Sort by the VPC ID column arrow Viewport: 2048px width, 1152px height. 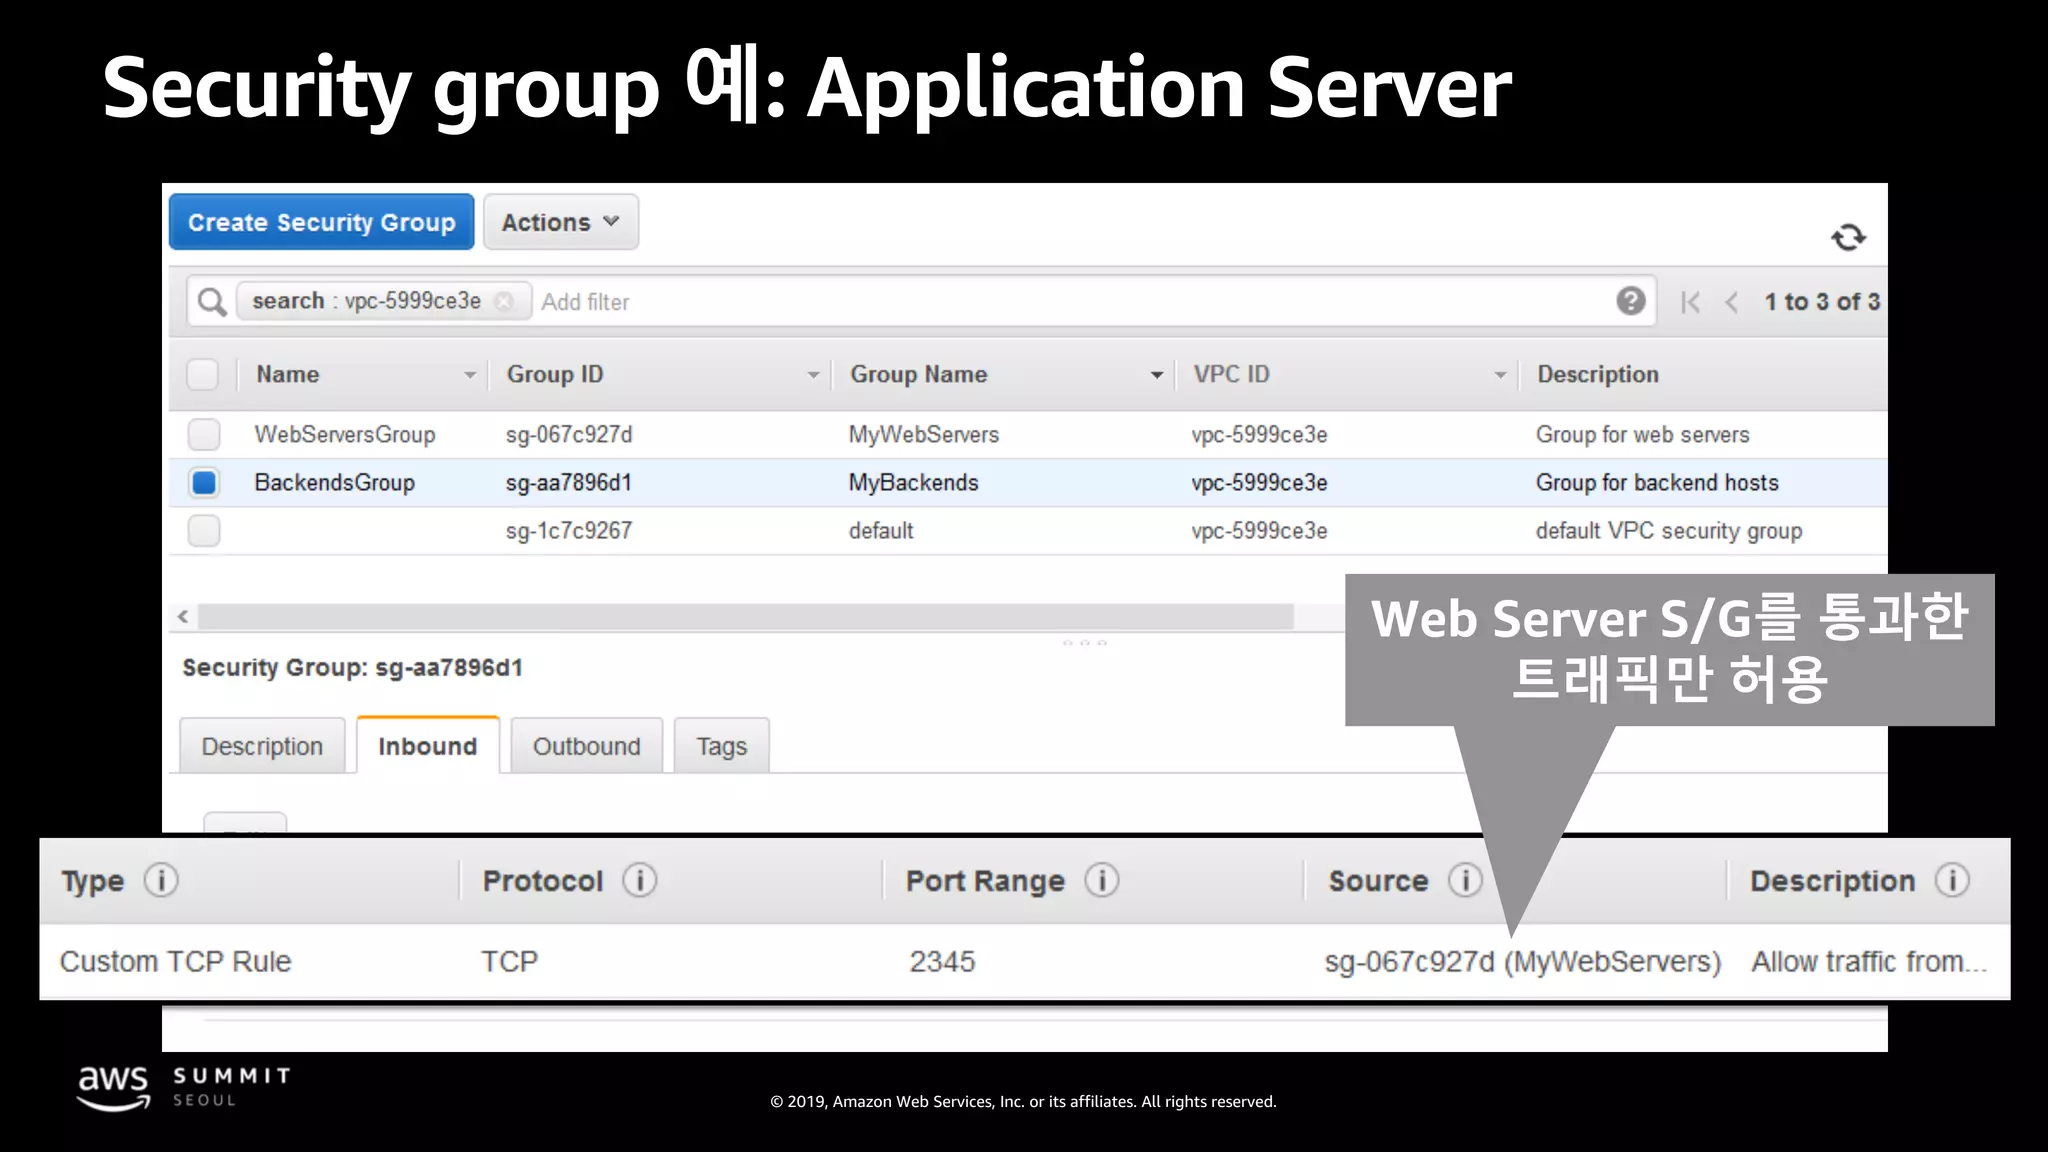[x=1500, y=375]
